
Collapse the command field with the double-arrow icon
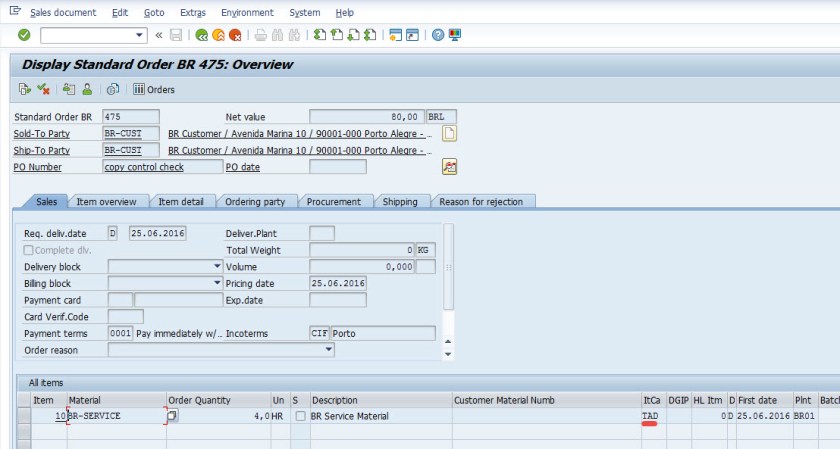point(159,35)
